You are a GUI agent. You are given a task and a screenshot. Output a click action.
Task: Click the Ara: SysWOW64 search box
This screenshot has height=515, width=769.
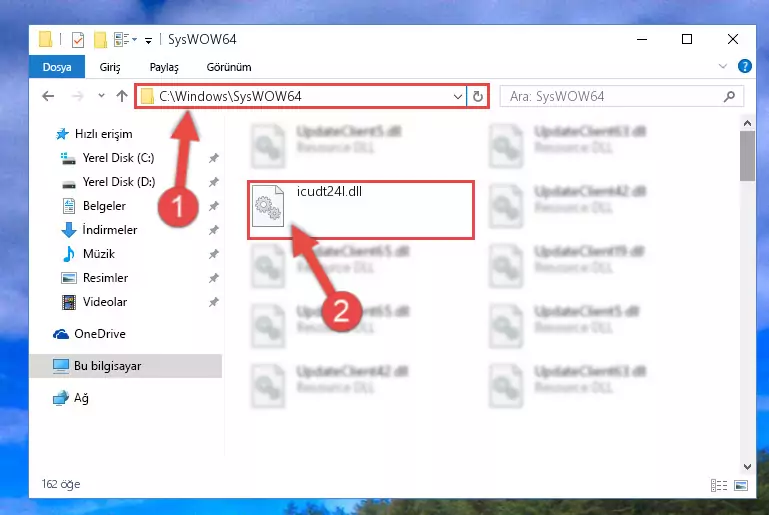coord(621,96)
